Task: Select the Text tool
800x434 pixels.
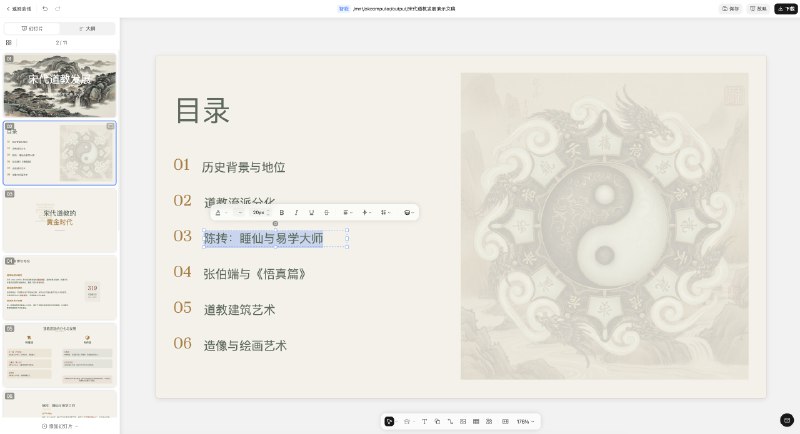Action: tap(424, 421)
